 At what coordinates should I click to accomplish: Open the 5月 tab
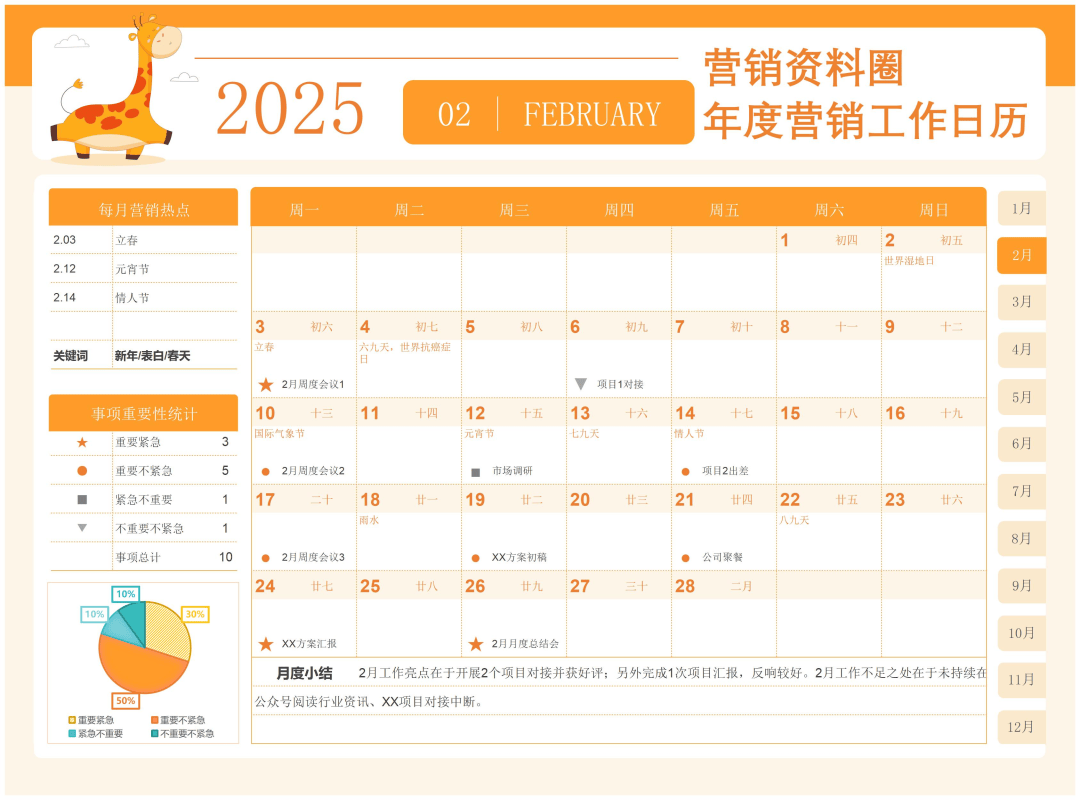[1021, 397]
